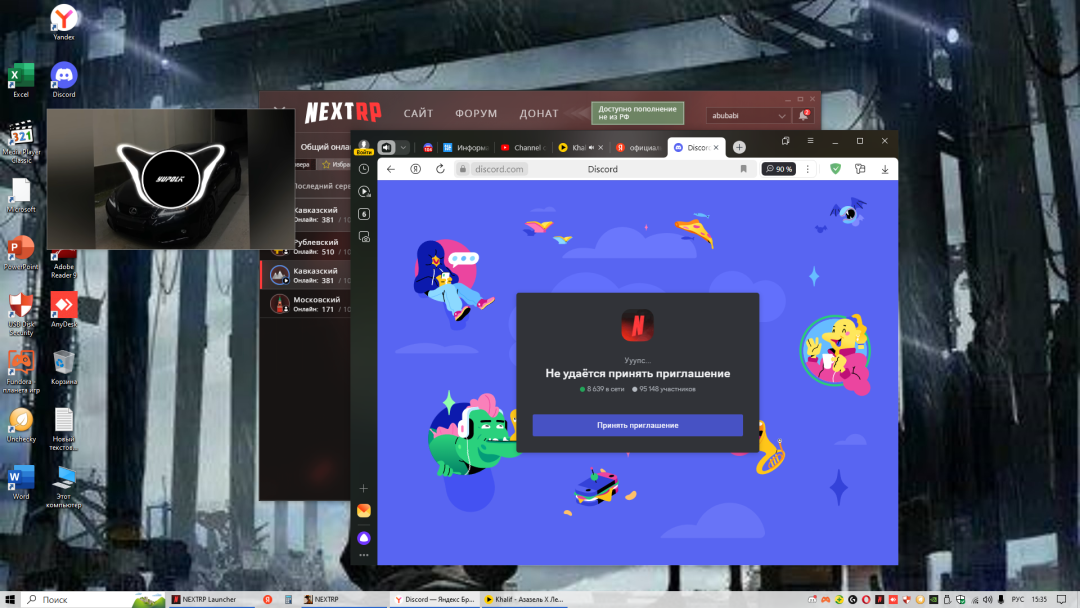Image resolution: width=1080 pixels, height=608 pixels.
Task: Switch to the Информа... browser tab
Action: (466, 147)
